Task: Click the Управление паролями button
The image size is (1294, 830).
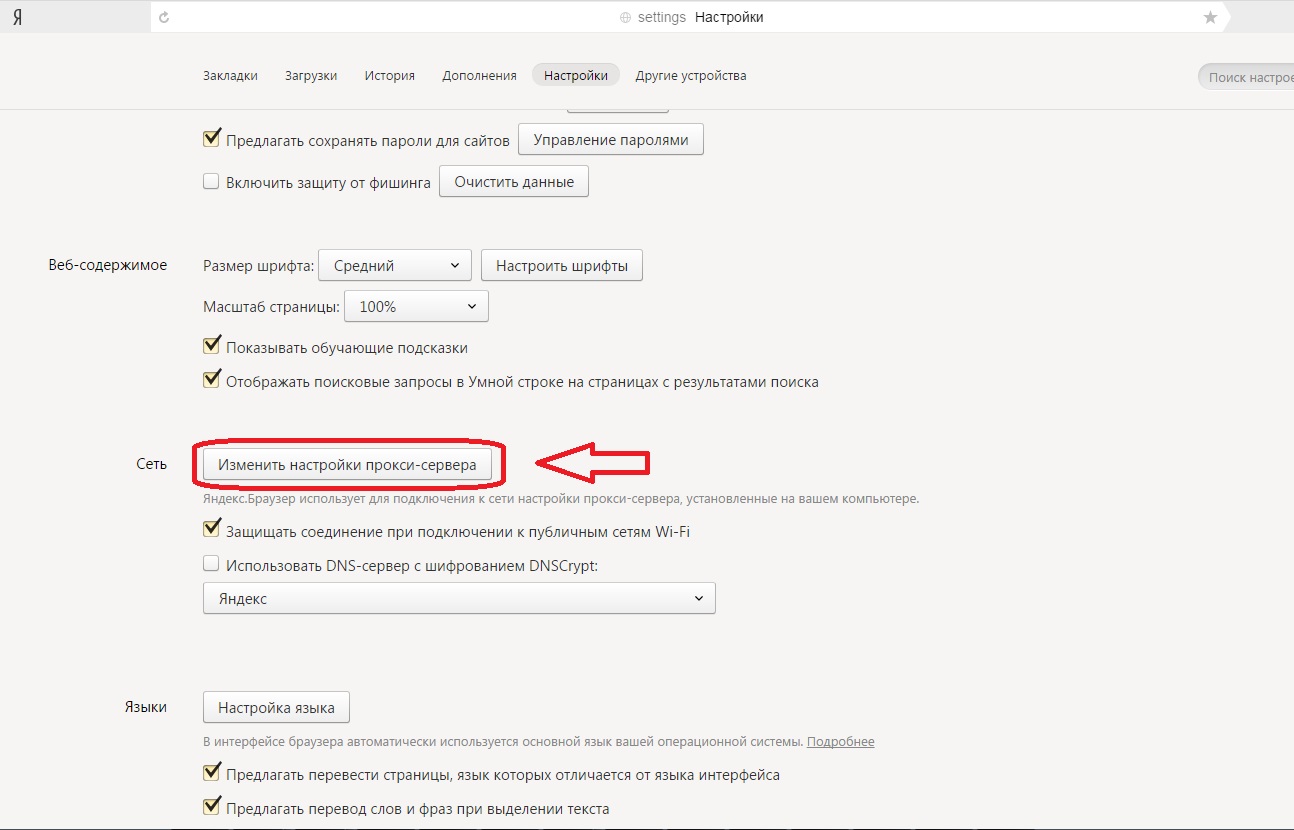Action: pyautogui.click(x=611, y=140)
